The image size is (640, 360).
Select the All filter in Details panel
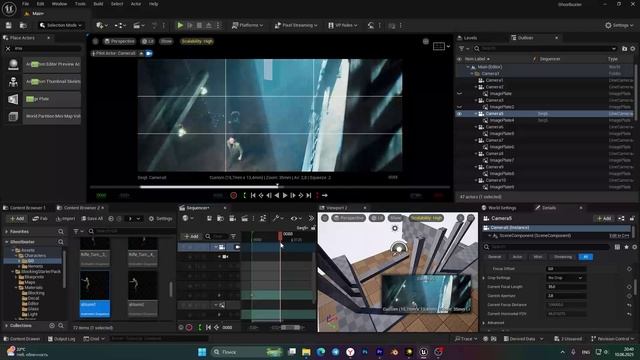point(586,257)
